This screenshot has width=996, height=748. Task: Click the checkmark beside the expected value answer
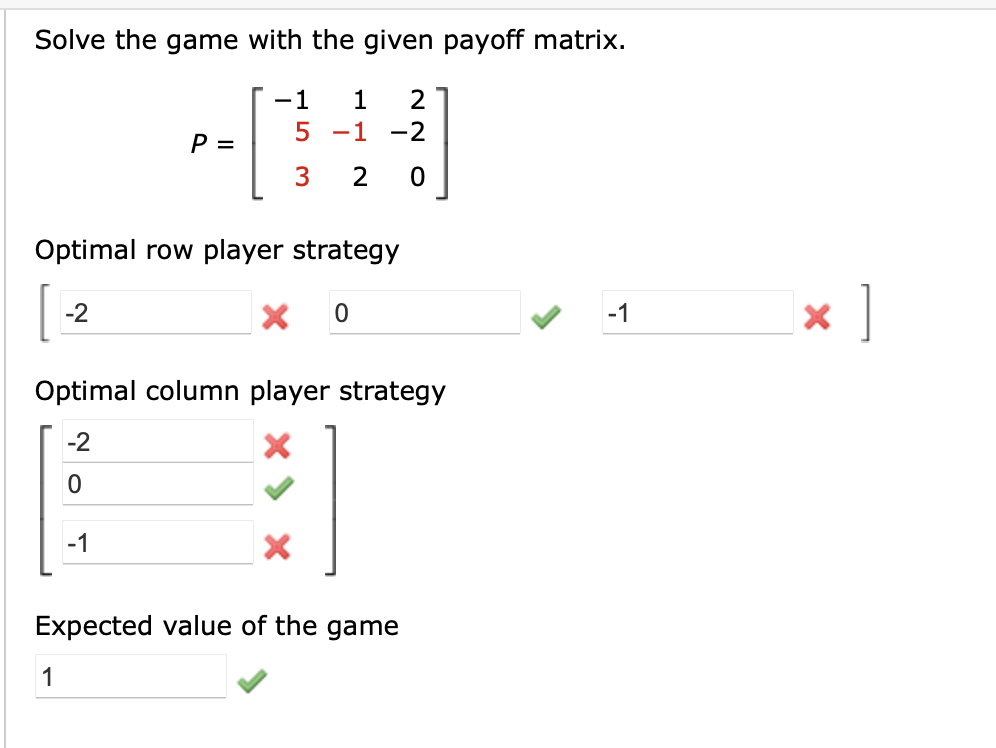(255, 677)
